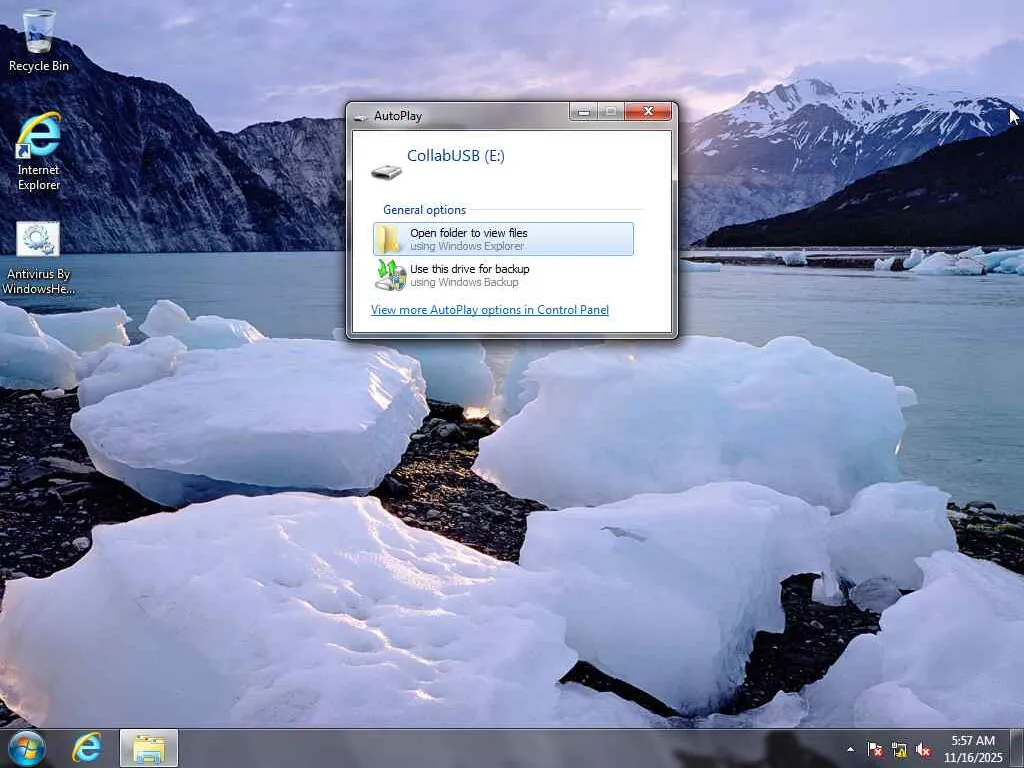Click the AutoPlay title bar icon
Viewport: 1024px width, 768px height.
pos(360,116)
